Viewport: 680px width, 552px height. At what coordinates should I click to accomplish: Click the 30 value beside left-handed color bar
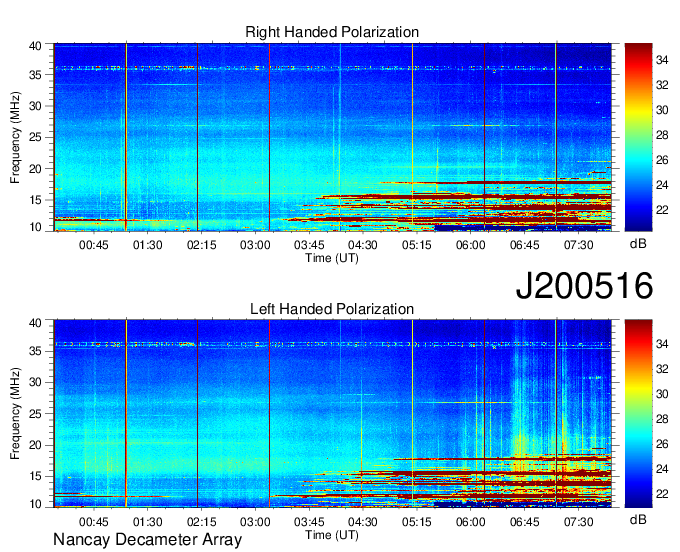click(x=662, y=394)
